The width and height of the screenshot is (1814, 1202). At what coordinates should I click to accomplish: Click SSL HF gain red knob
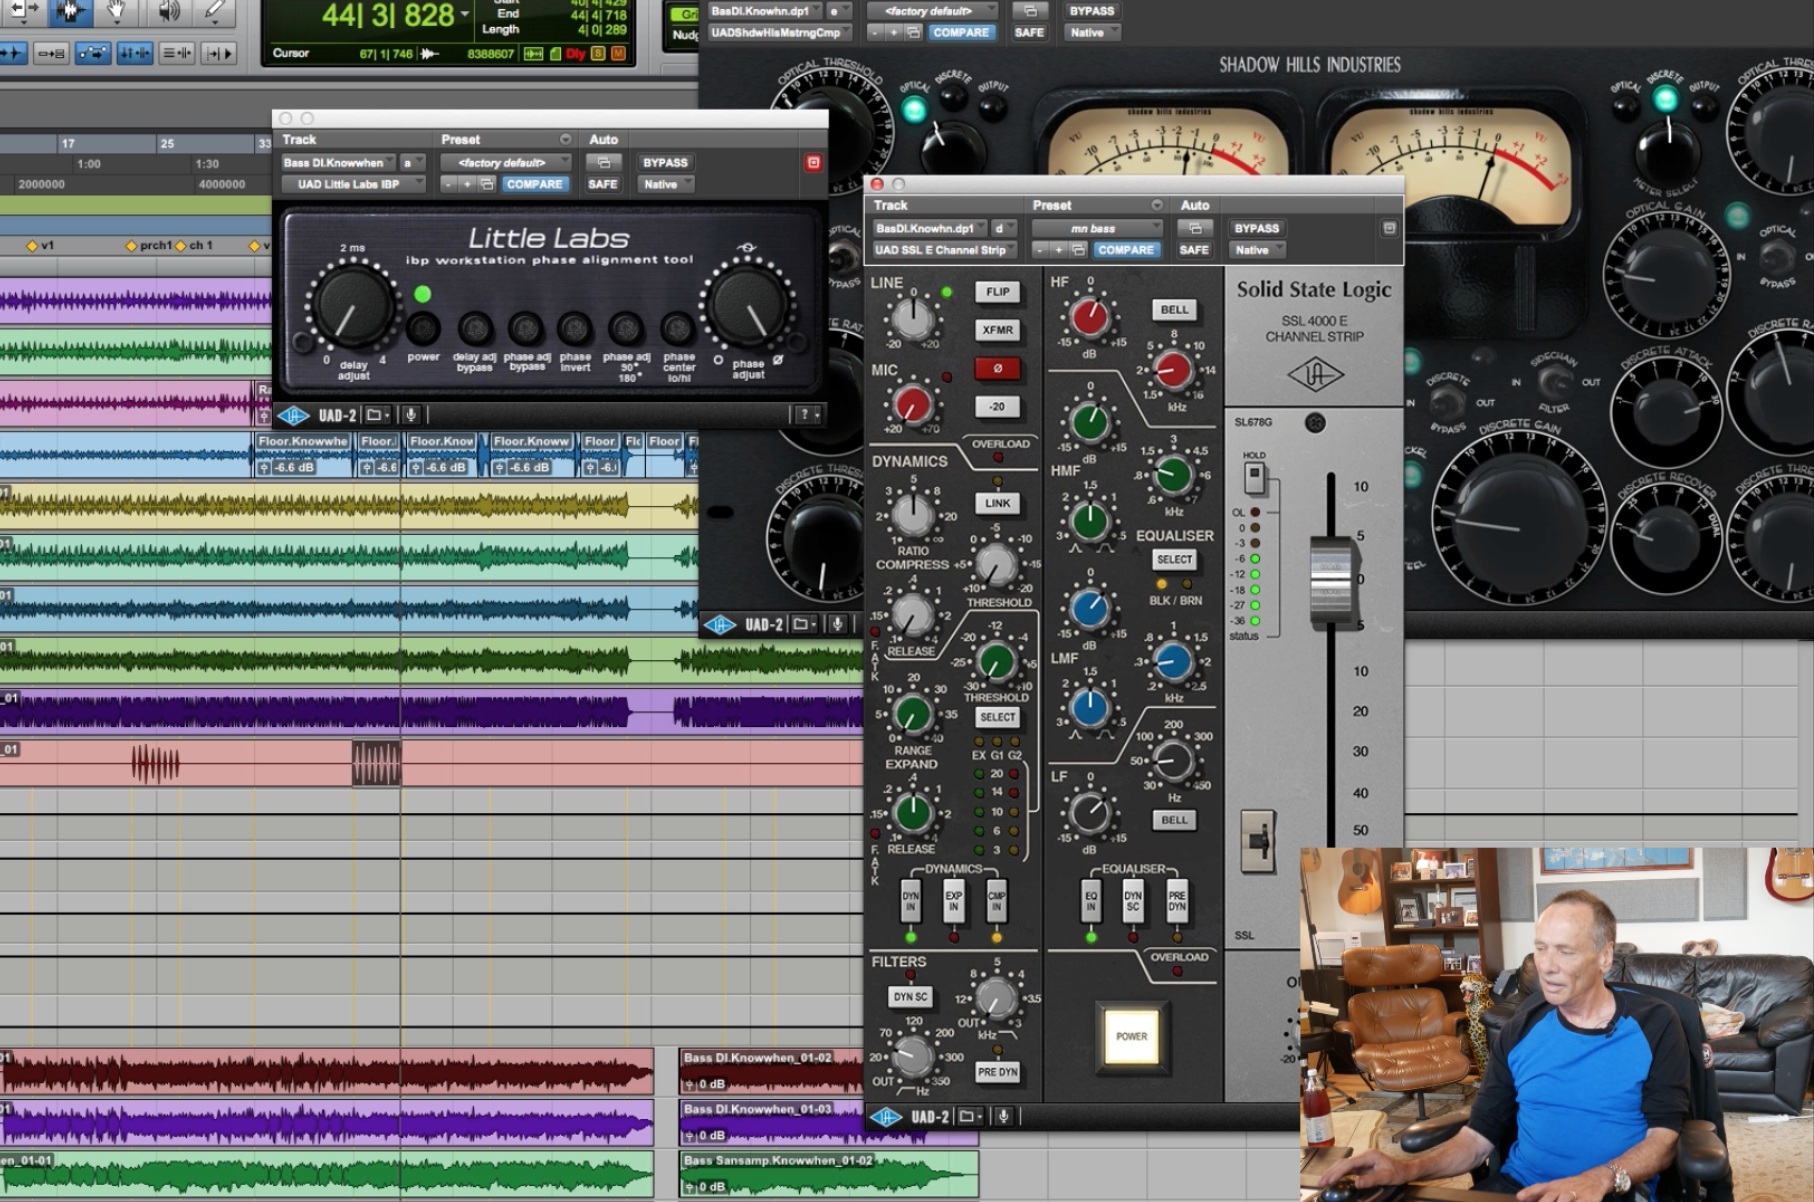(1090, 318)
